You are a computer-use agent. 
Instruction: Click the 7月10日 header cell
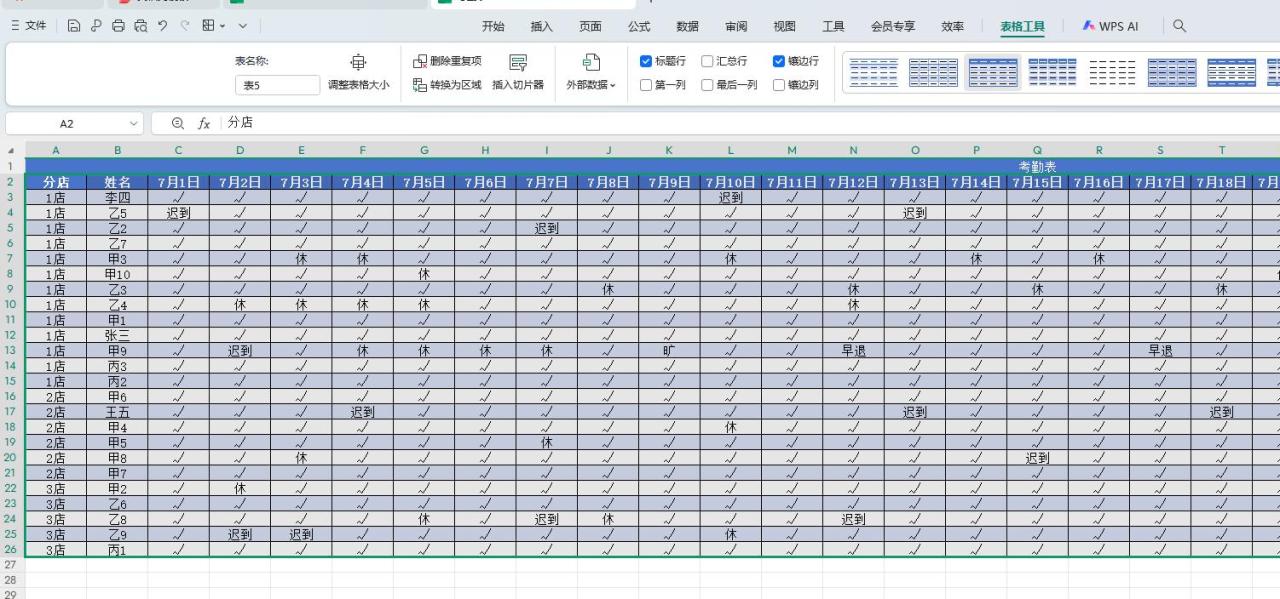[x=730, y=182]
